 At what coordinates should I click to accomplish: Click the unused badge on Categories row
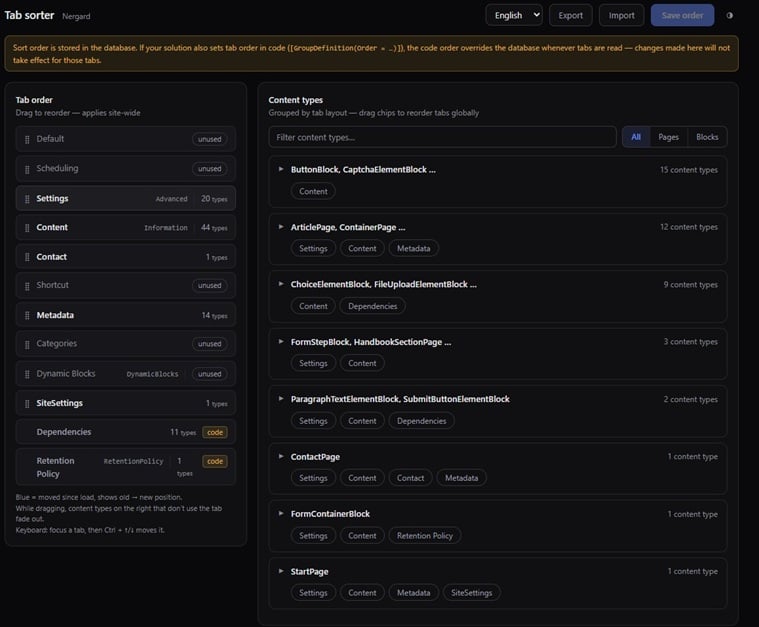coord(210,344)
